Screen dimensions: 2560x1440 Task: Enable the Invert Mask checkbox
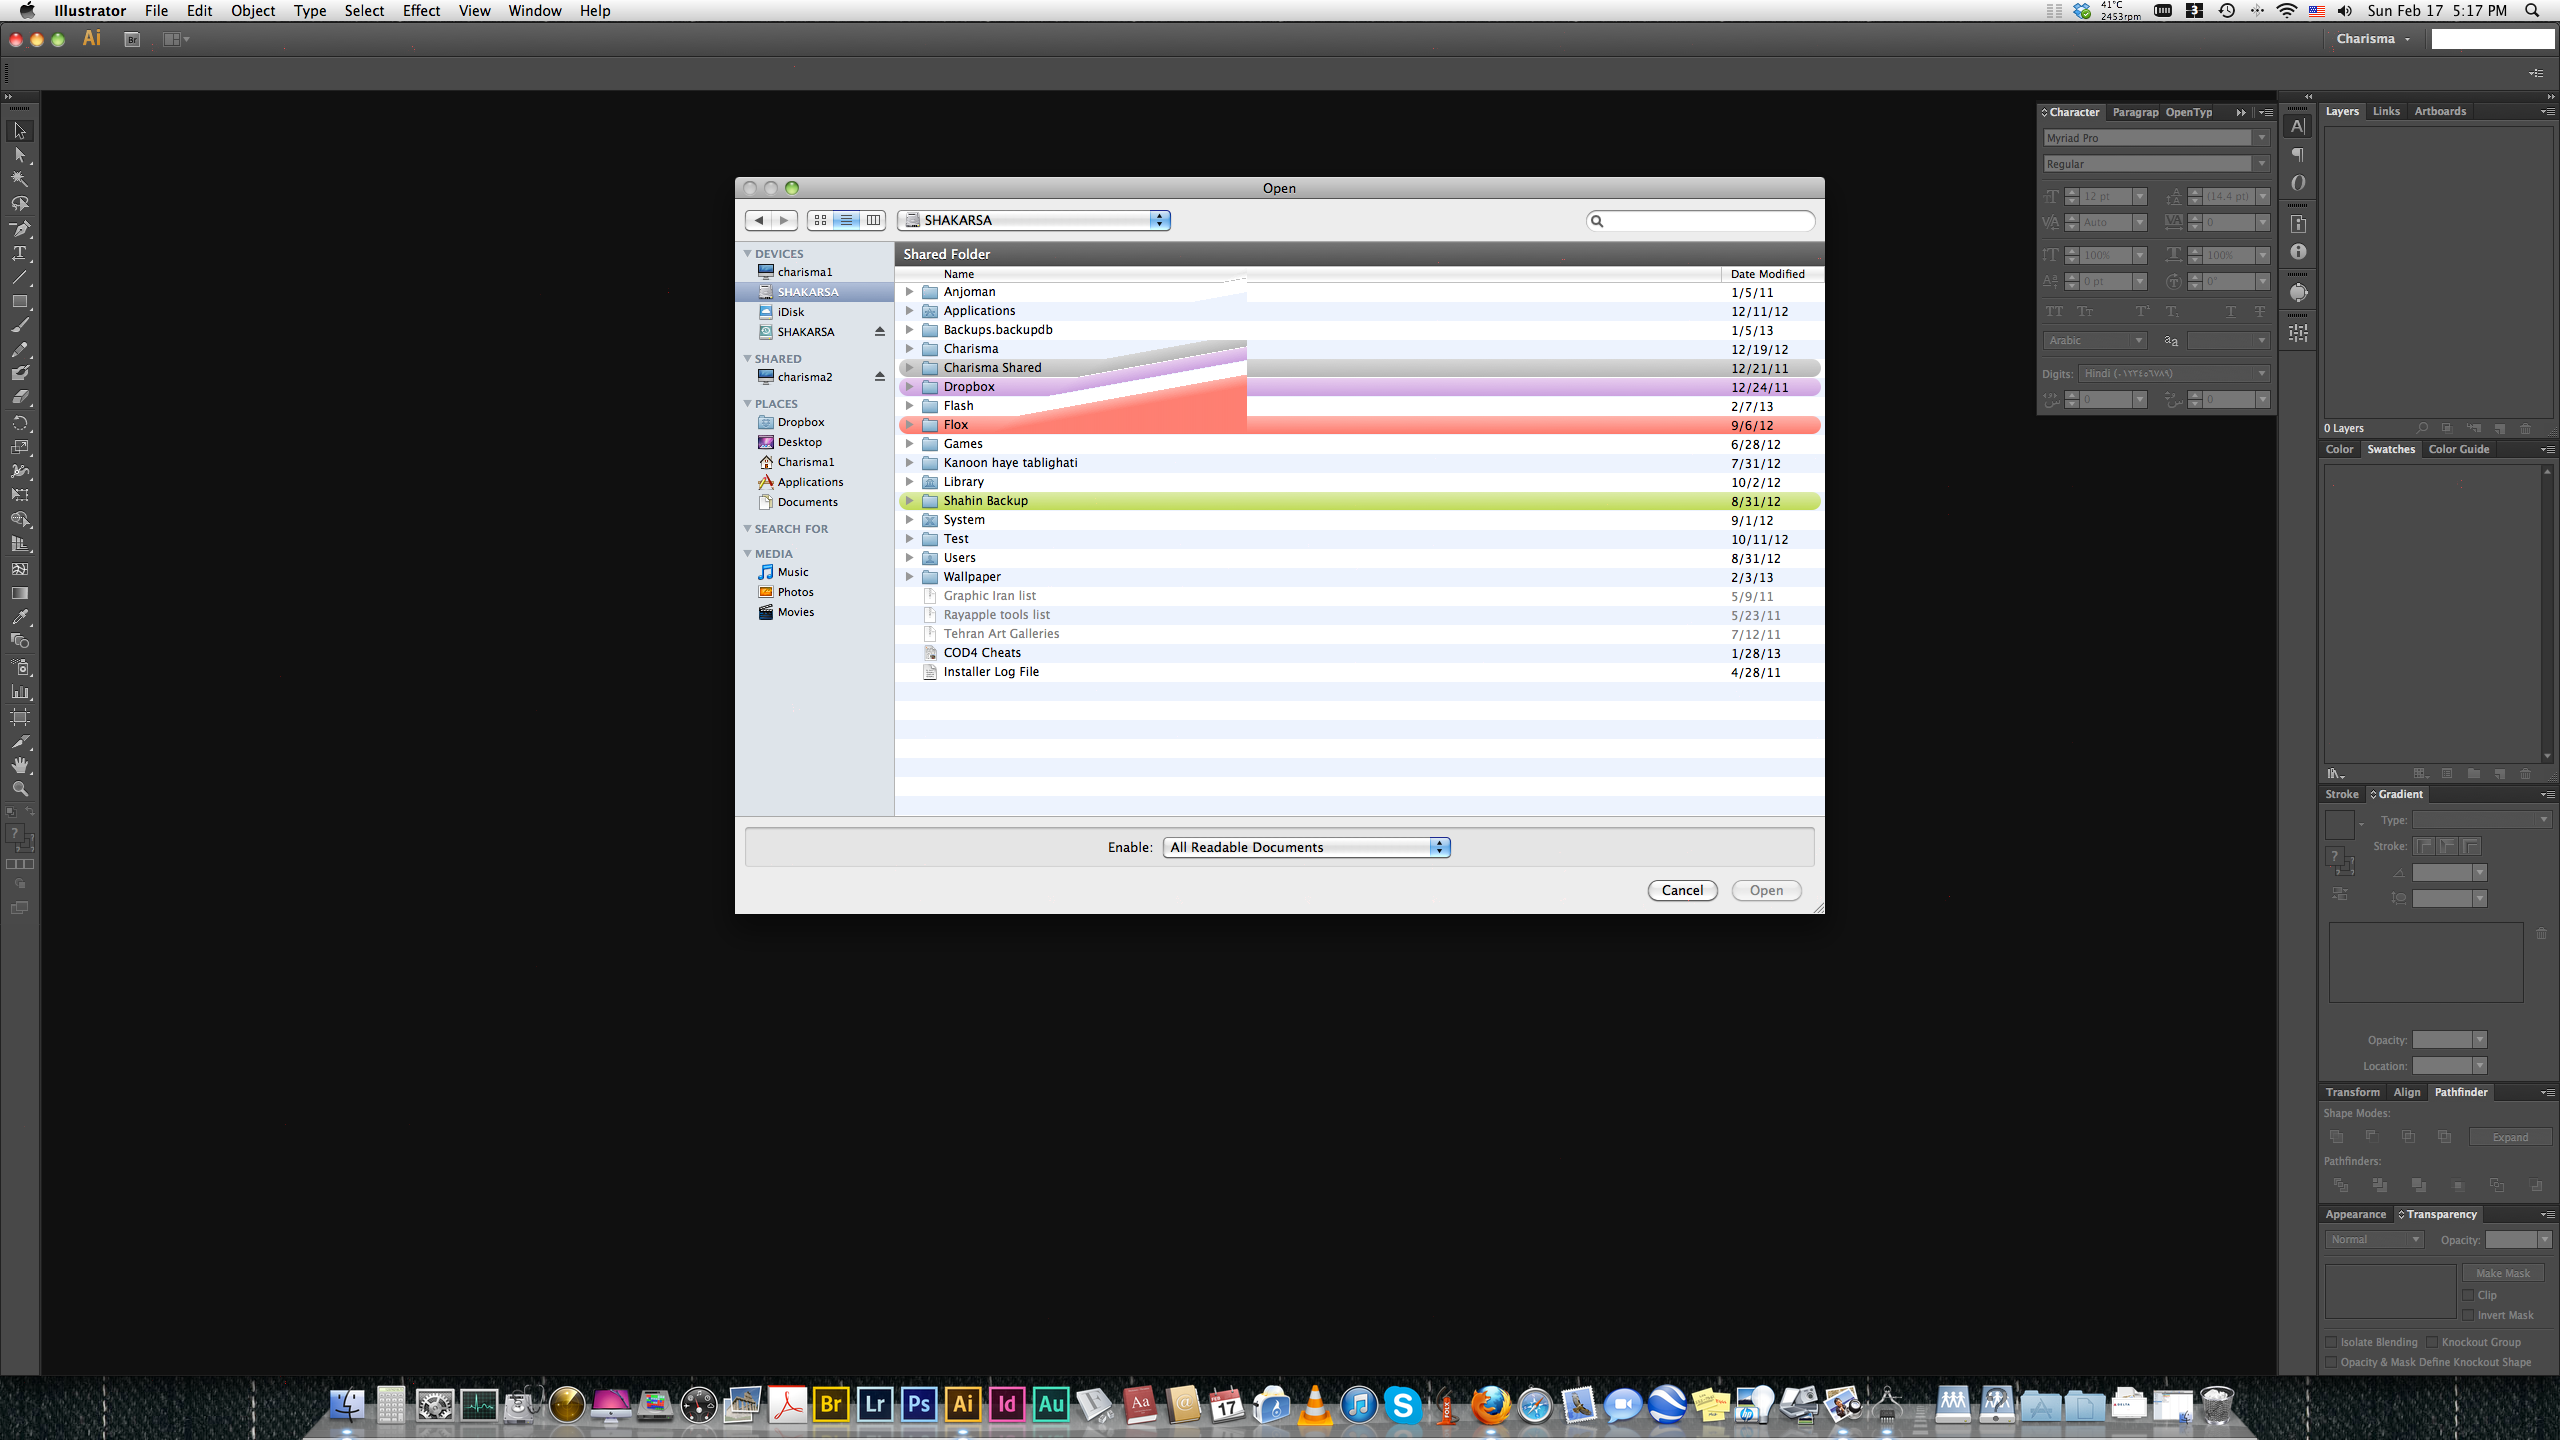(x=2469, y=1315)
